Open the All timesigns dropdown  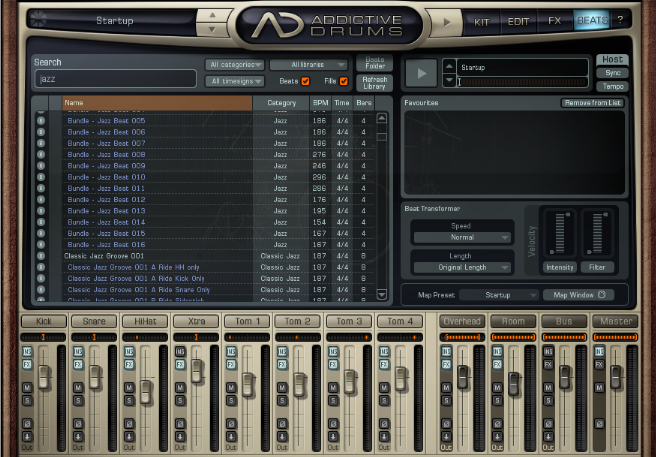coord(235,81)
